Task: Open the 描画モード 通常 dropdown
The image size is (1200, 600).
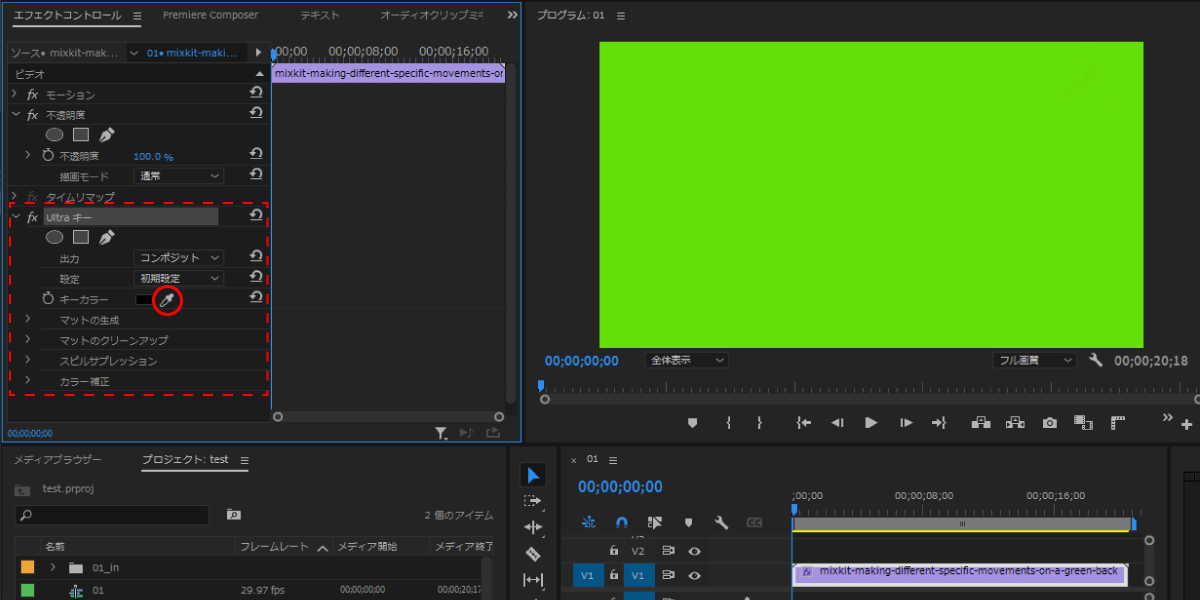Action: click(179, 175)
